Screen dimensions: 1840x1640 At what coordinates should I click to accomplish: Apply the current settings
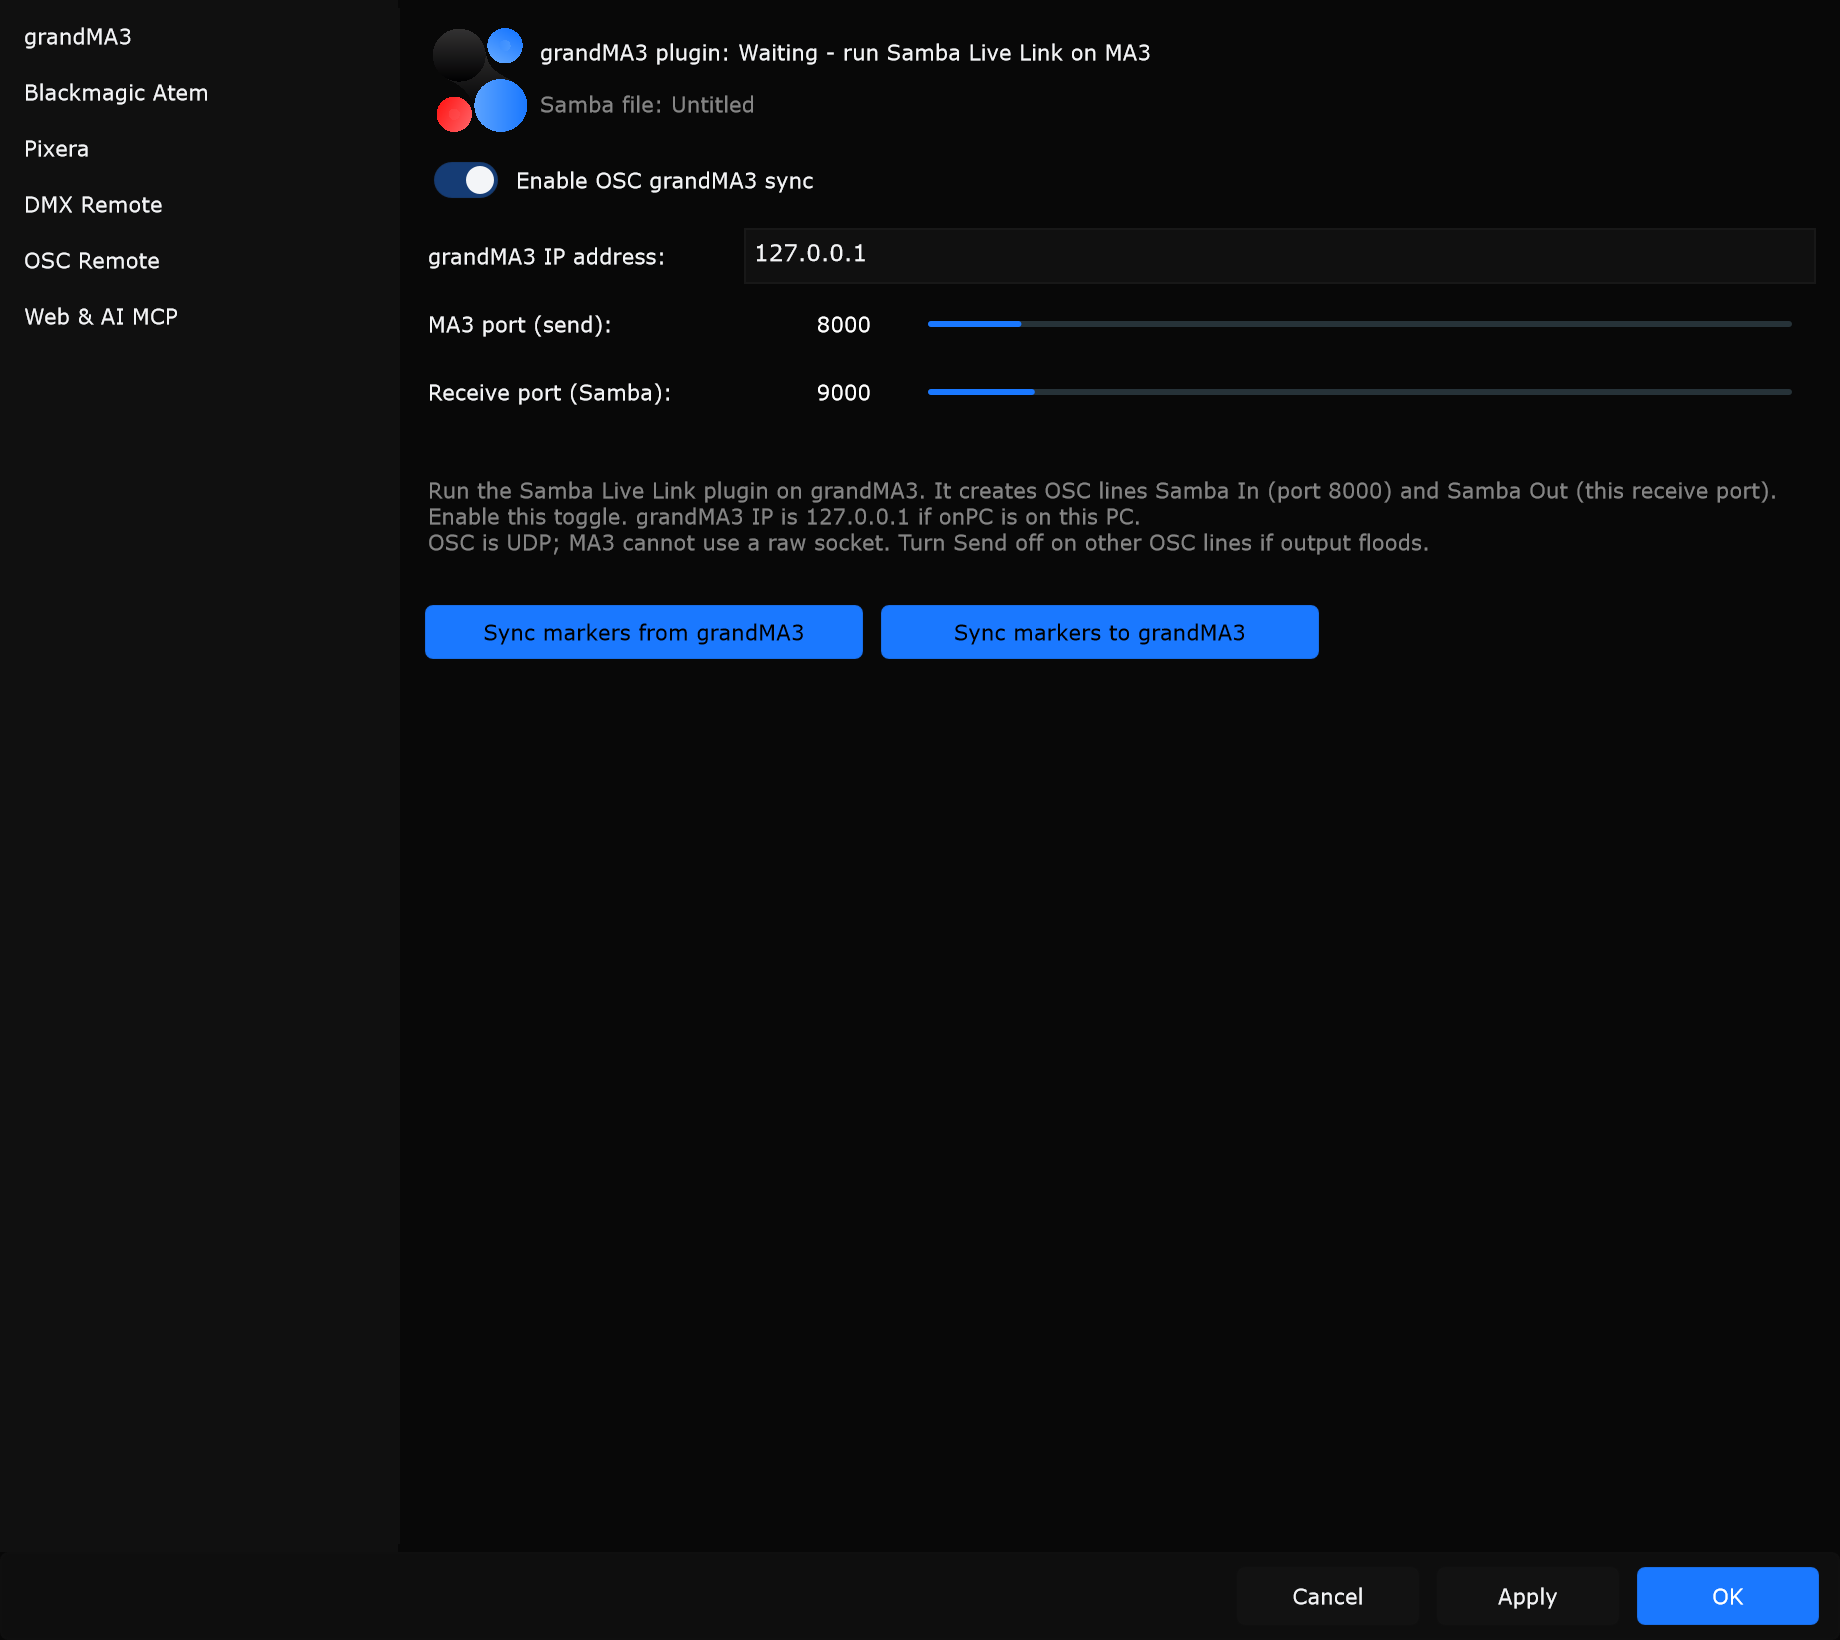1528,1596
